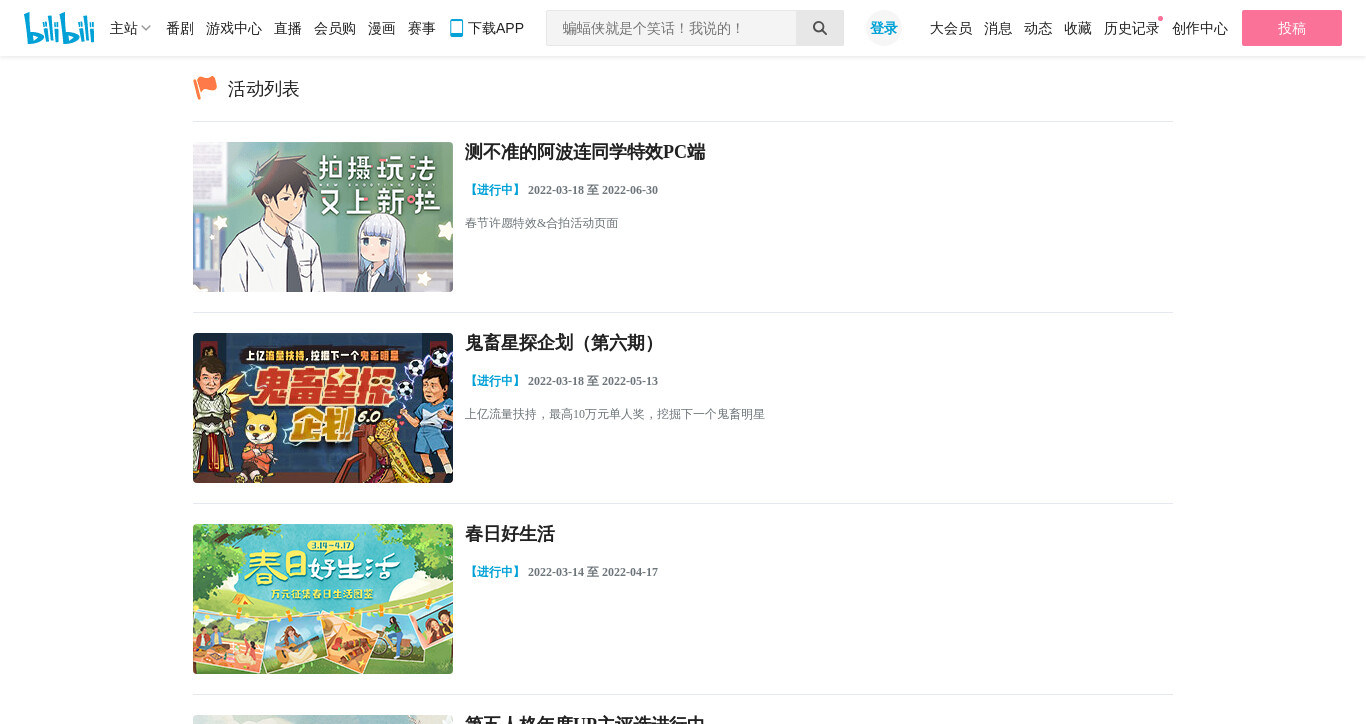Open 动态 feed link
The image size is (1366, 724).
pyautogui.click(x=1038, y=28)
